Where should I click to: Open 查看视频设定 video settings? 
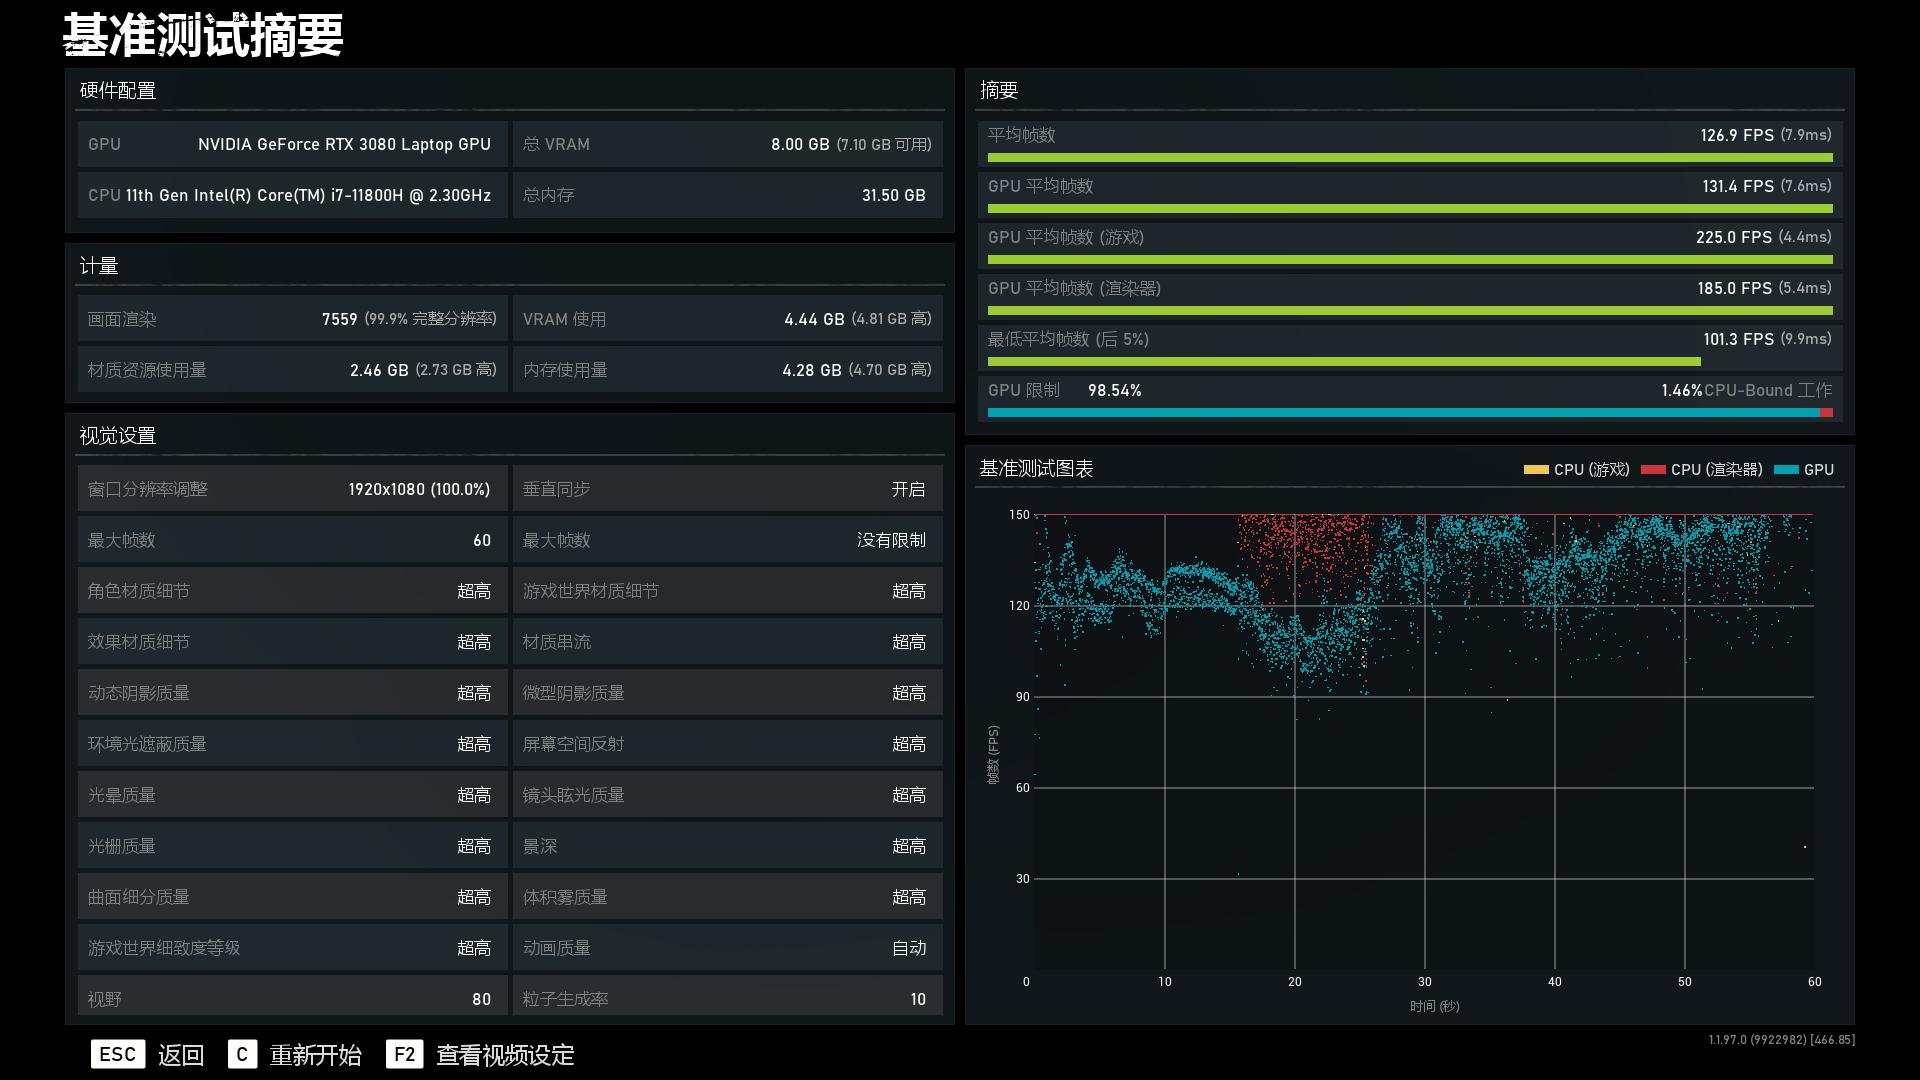505,1055
